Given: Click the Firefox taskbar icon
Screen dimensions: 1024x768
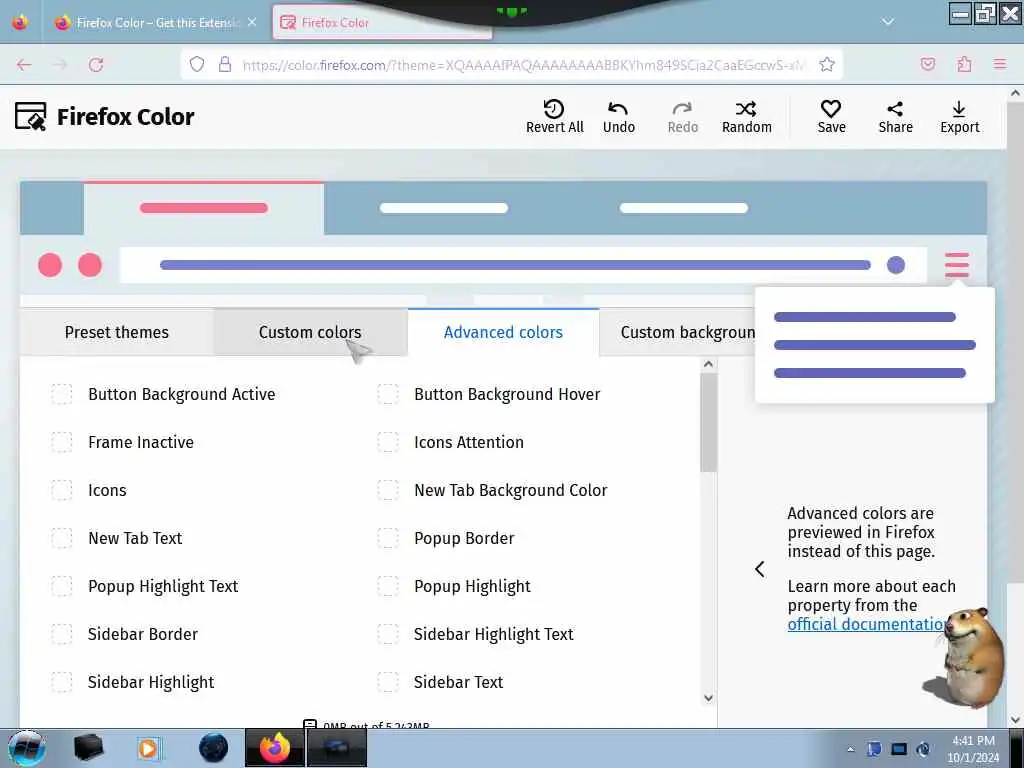Looking at the screenshot, I should pyautogui.click(x=274, y=748).
